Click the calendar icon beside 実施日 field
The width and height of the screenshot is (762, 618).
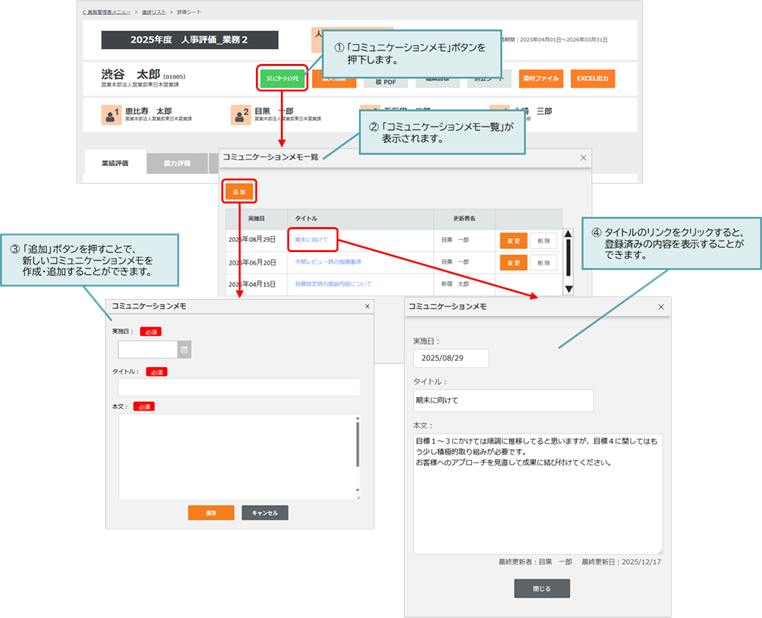[x=184, y=350]
